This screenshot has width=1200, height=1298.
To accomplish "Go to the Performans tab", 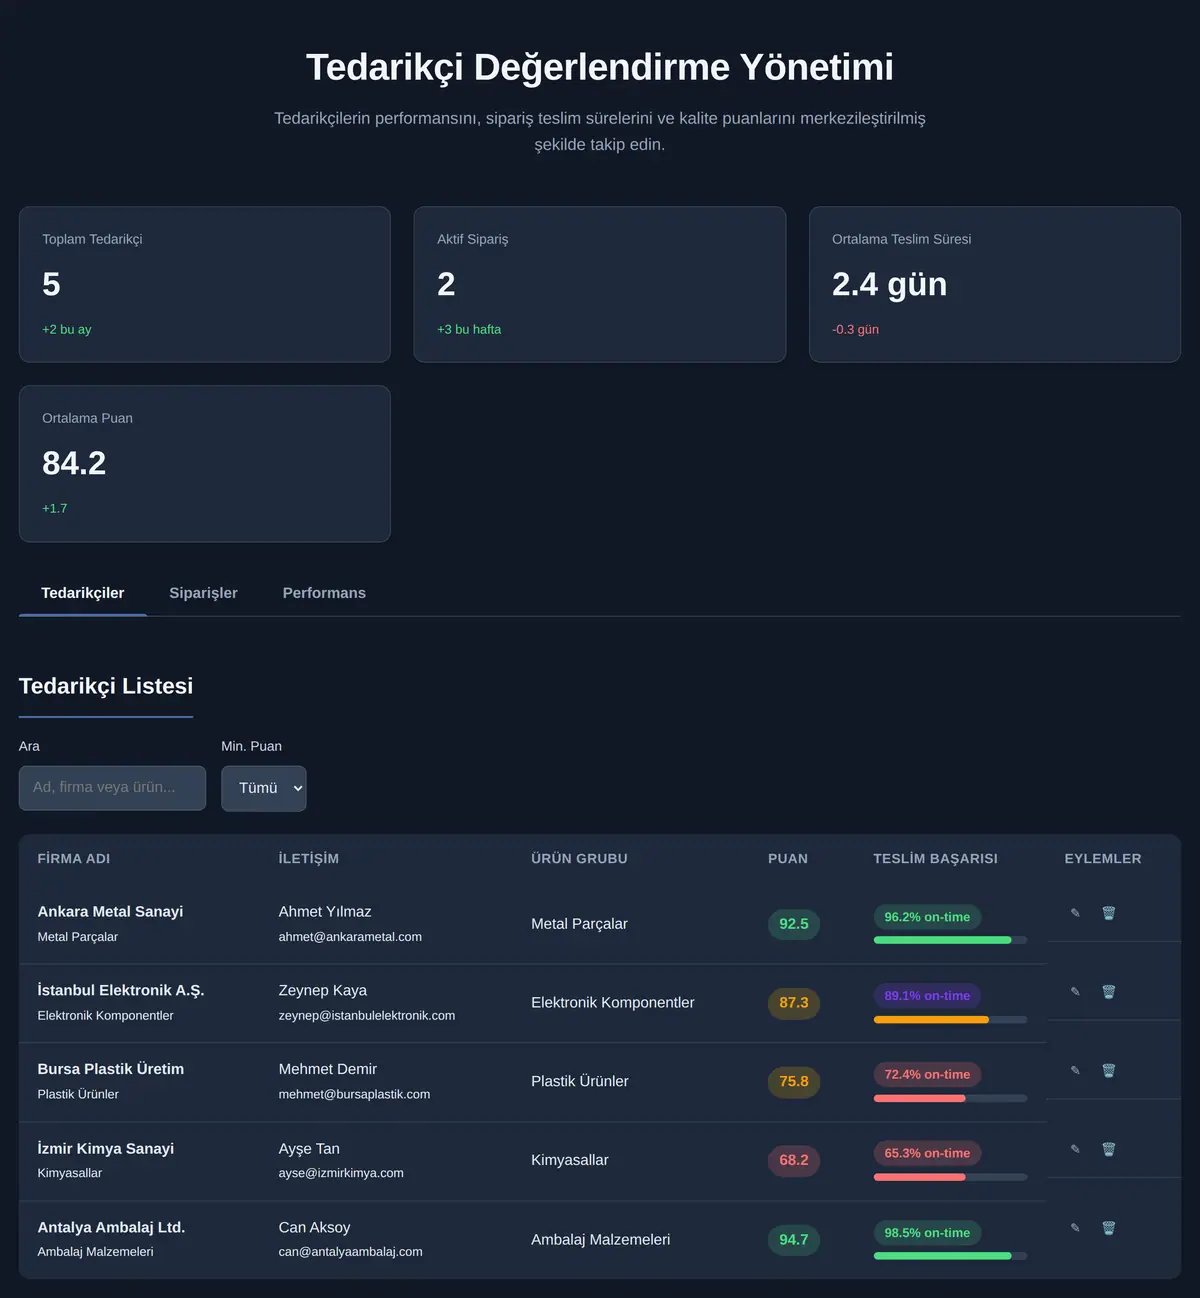I will coord(324,593).
